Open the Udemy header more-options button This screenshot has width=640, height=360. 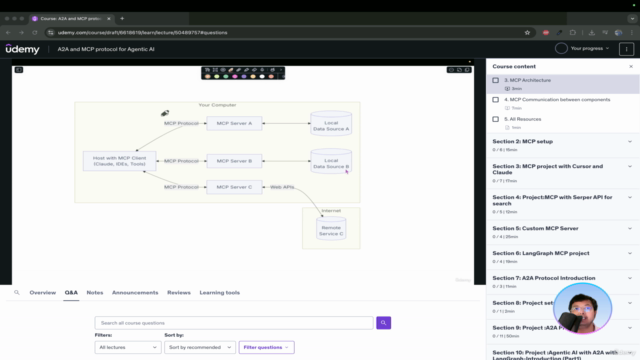click(626, 49)
